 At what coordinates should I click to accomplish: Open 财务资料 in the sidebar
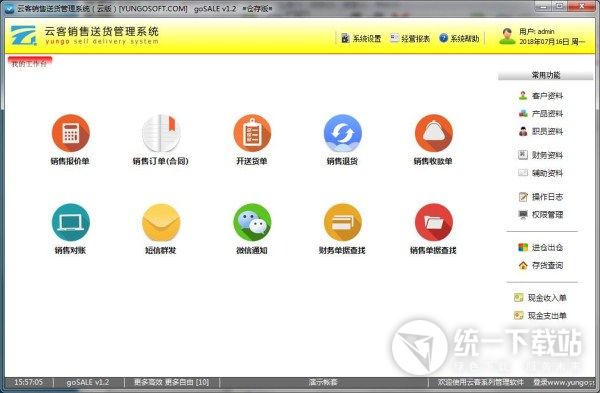[540, 155]
